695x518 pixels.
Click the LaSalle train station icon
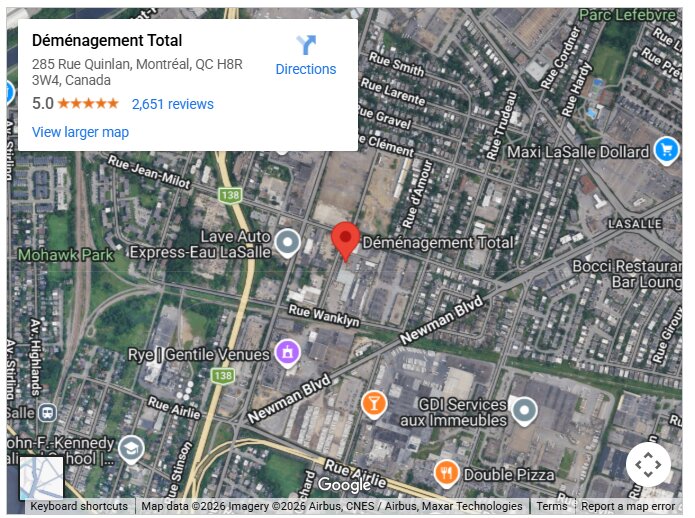47,413
